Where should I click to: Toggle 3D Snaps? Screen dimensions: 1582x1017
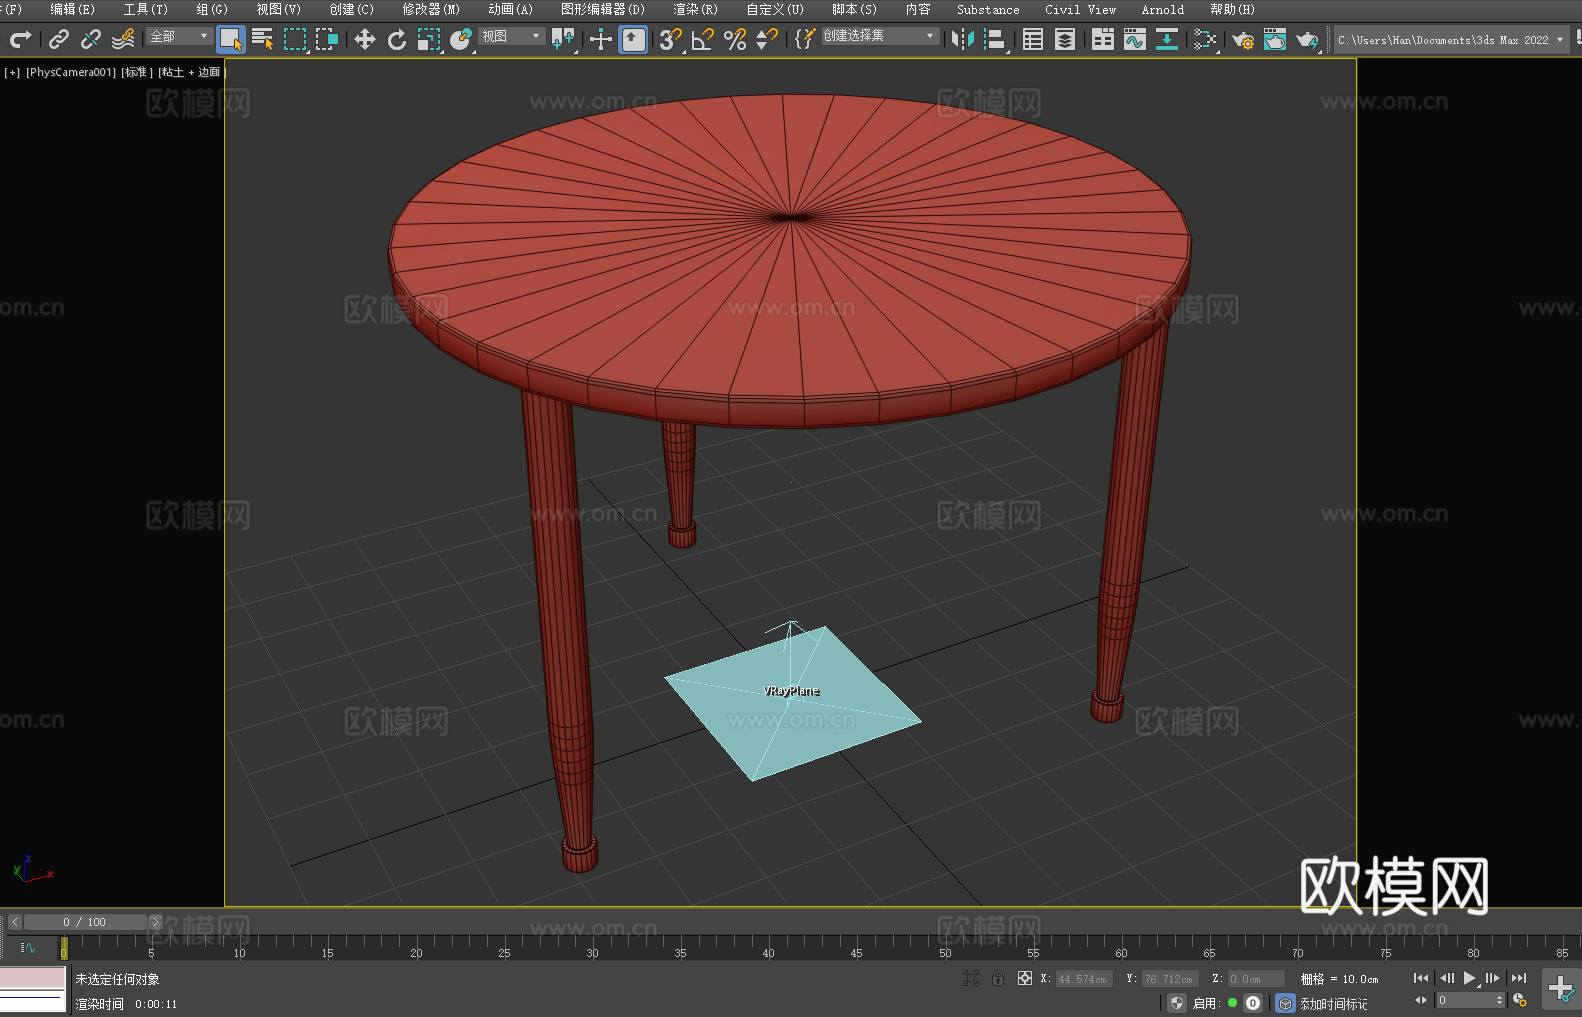[x=670, y=39]
